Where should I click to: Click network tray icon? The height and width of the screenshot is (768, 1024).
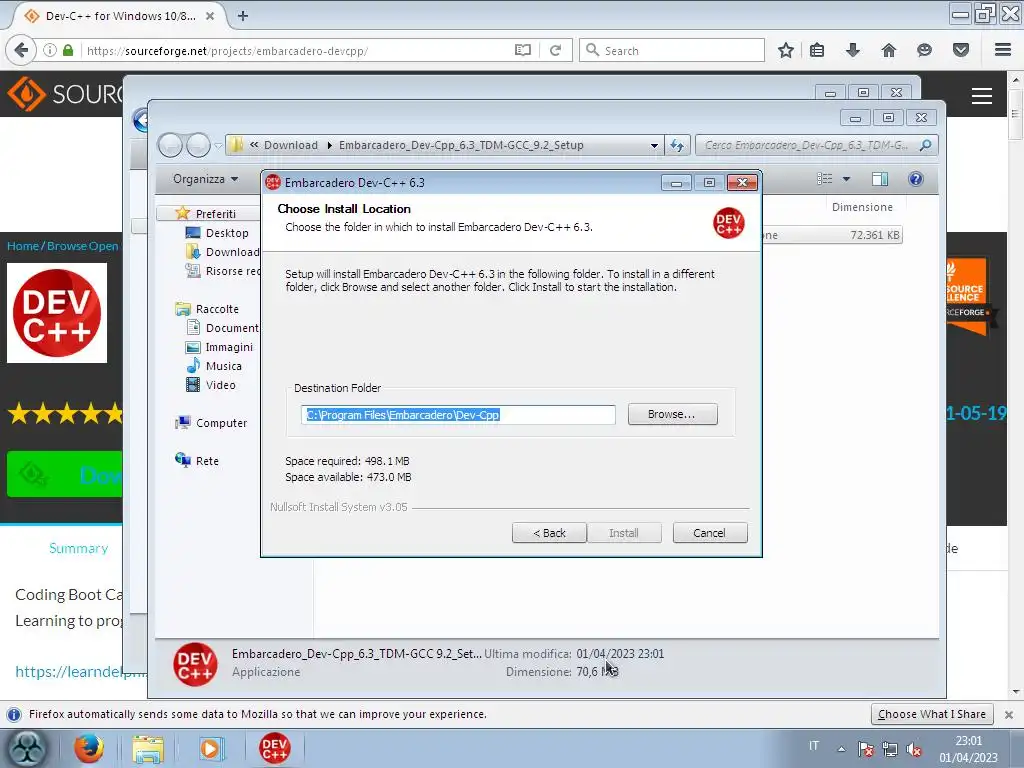[889, 749]
